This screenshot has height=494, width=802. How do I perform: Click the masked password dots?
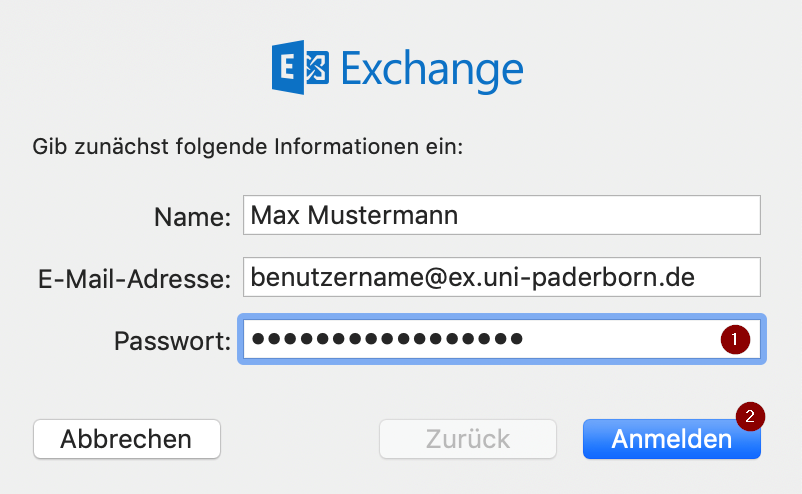coord(387,339)
